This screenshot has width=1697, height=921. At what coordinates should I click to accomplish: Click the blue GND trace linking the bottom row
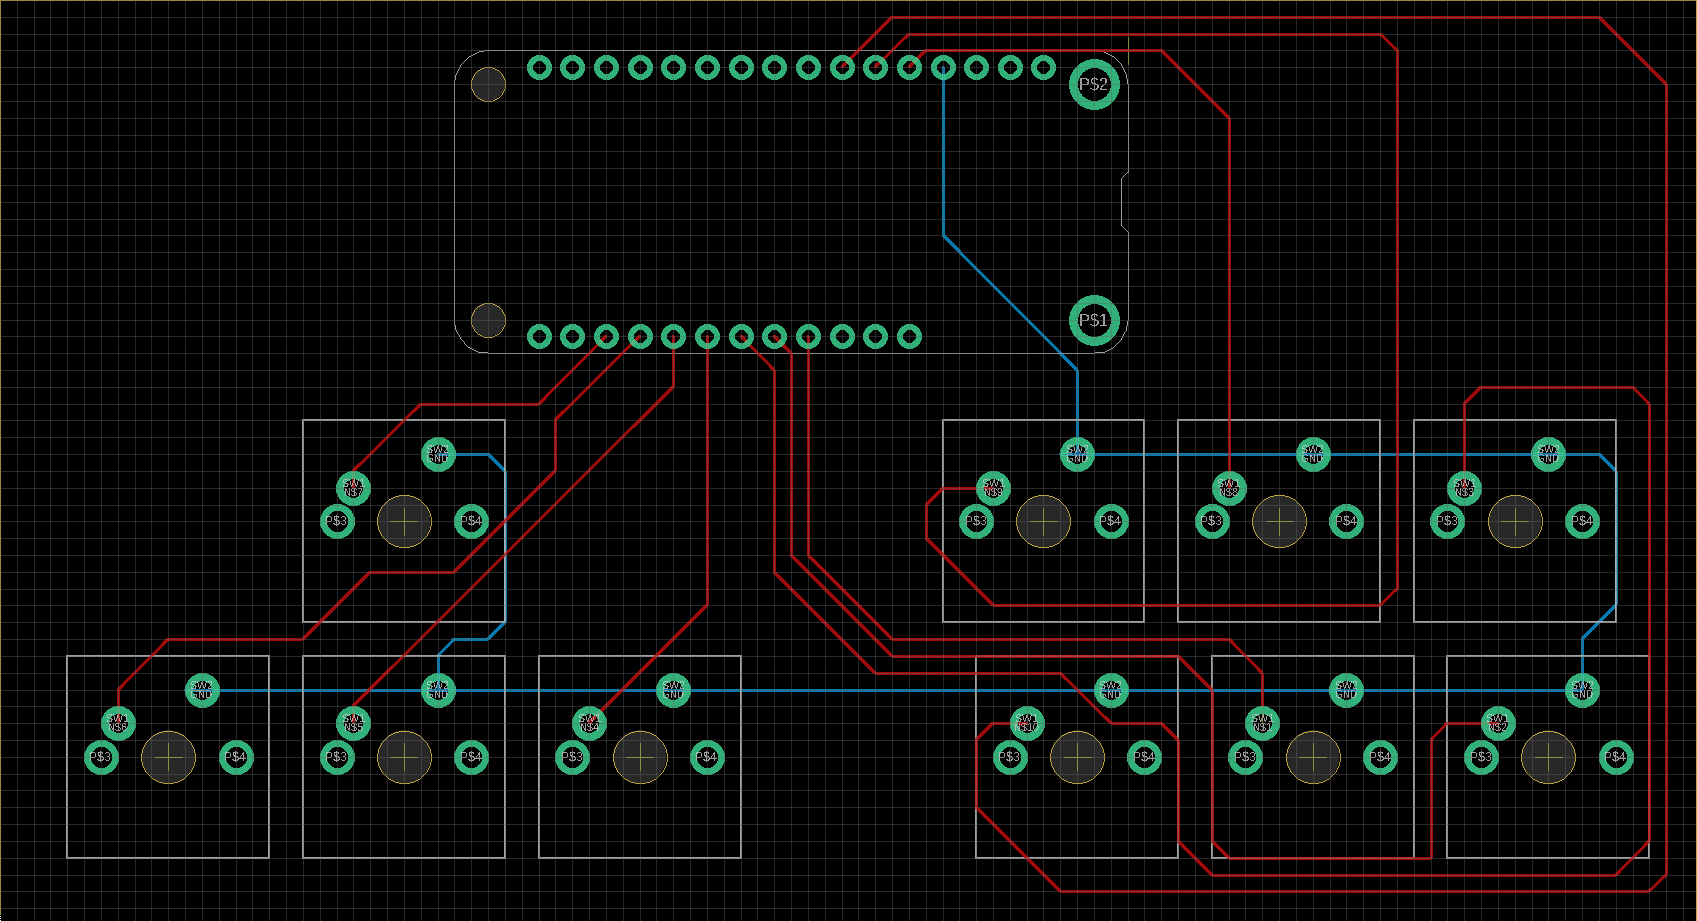pos(850,690)
